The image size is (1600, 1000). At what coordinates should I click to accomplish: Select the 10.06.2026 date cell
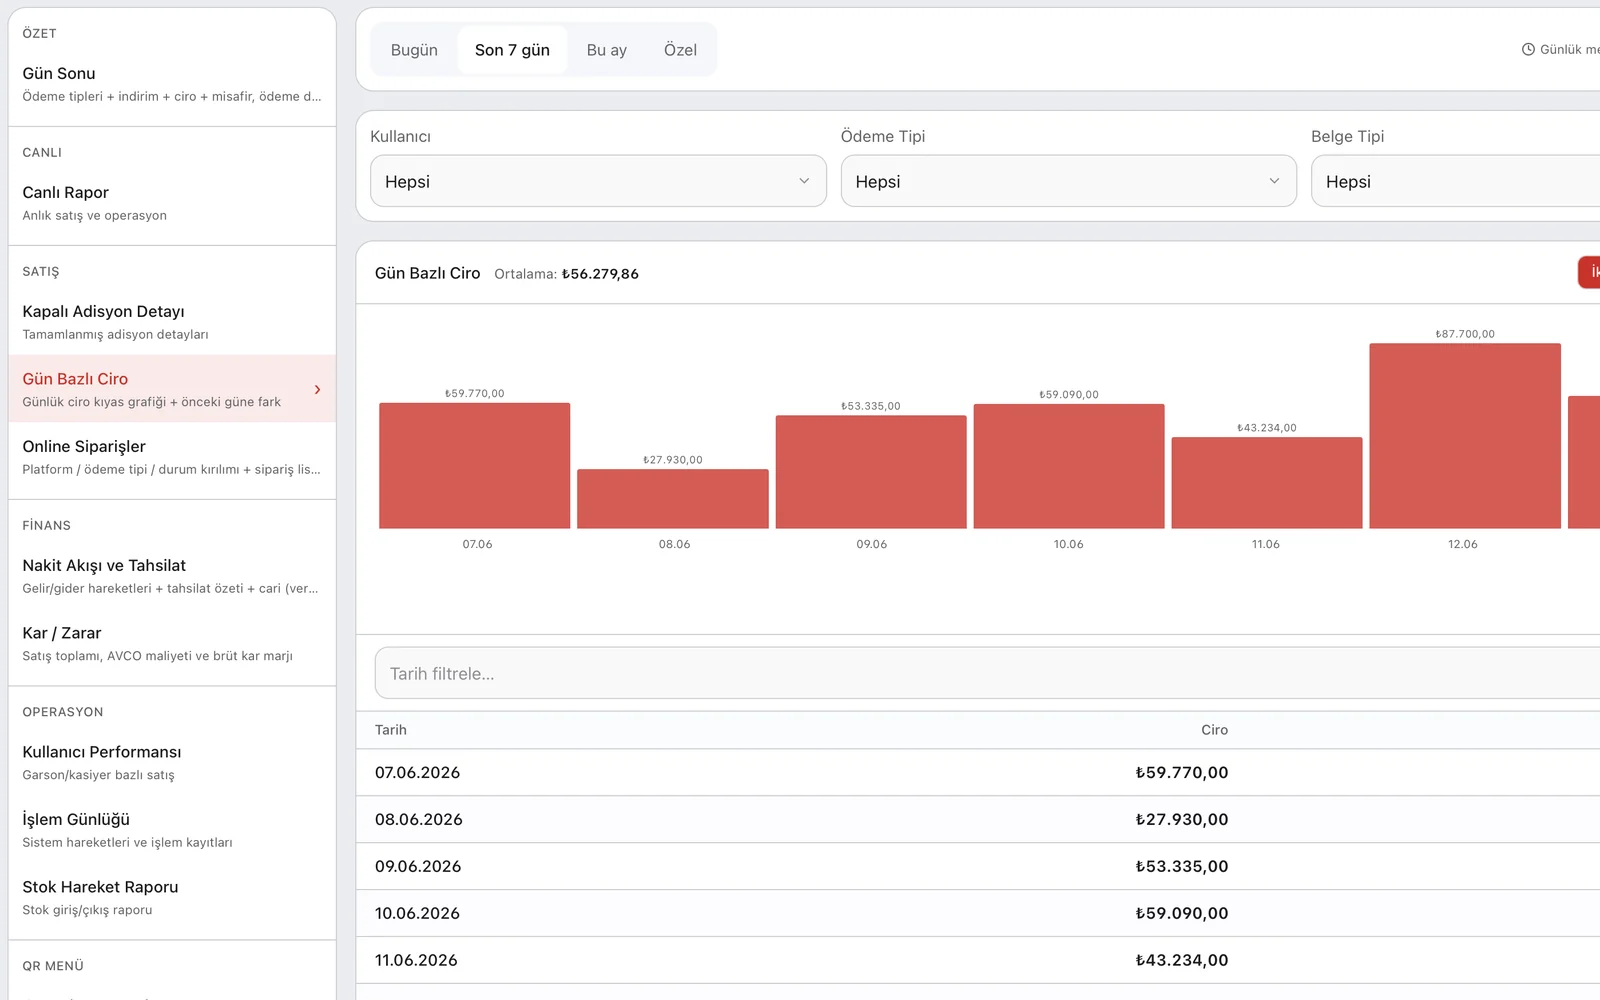coord(417,914)
